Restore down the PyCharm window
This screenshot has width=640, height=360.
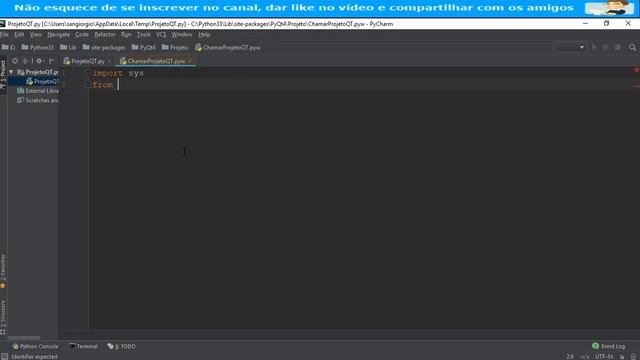tap(607, 24)
